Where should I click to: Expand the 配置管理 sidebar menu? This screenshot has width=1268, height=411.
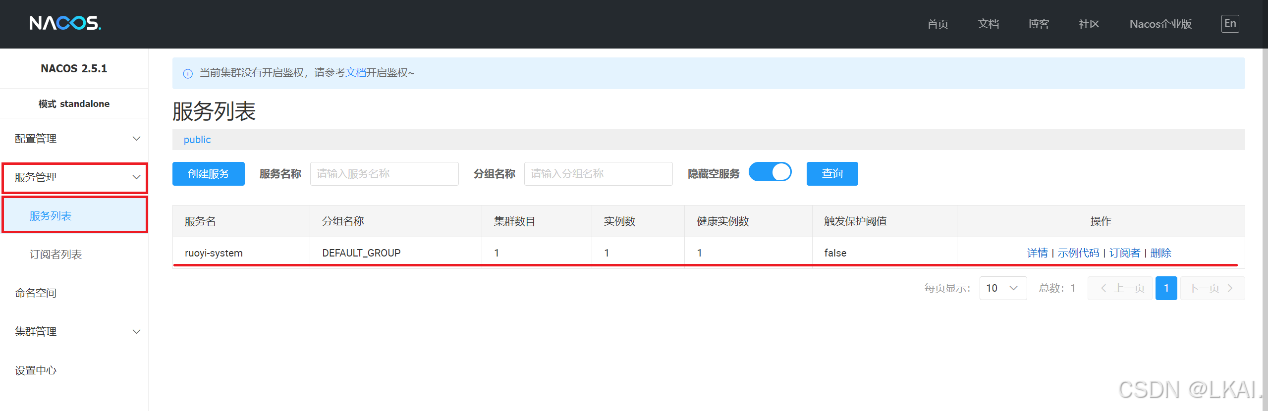[74, 138]
